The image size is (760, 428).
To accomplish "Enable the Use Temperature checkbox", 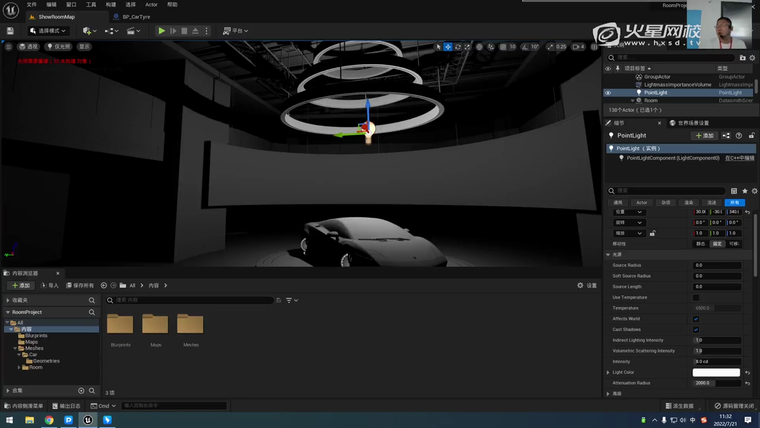I will (x=696, y=297).
